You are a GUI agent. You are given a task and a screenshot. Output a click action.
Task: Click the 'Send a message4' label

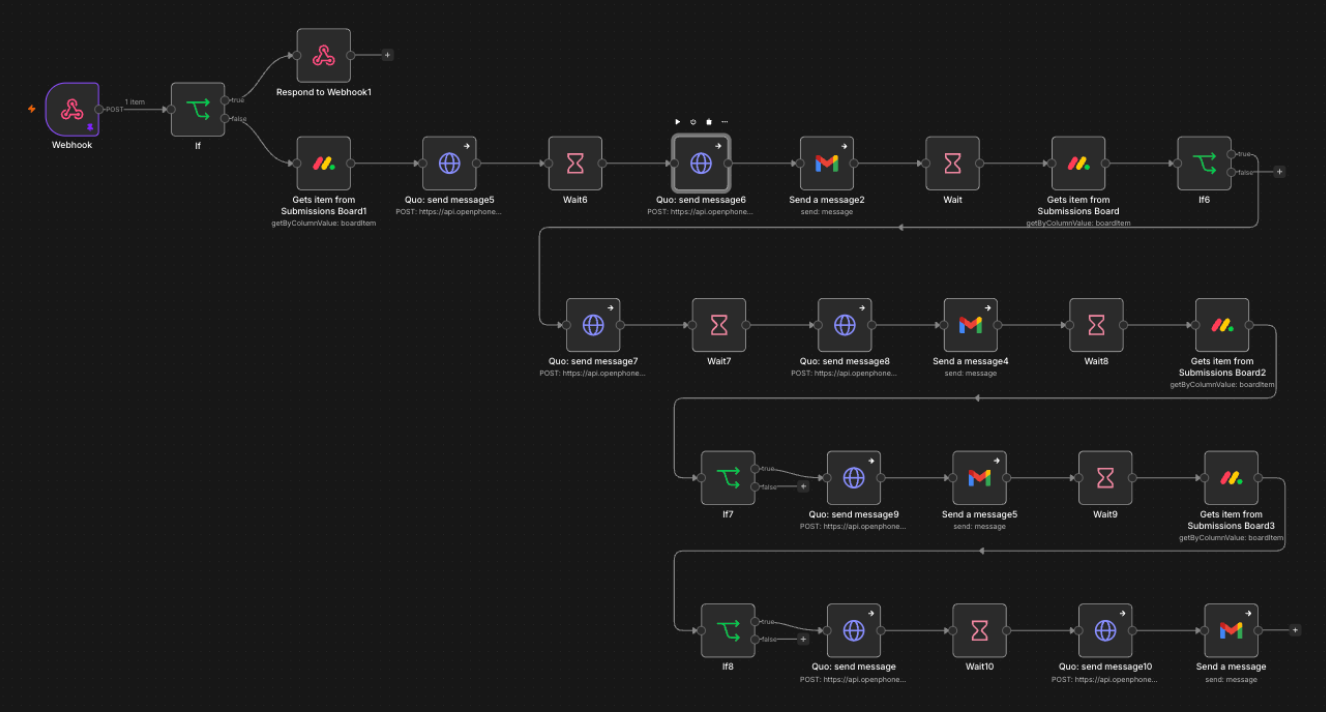pos(971,361)
